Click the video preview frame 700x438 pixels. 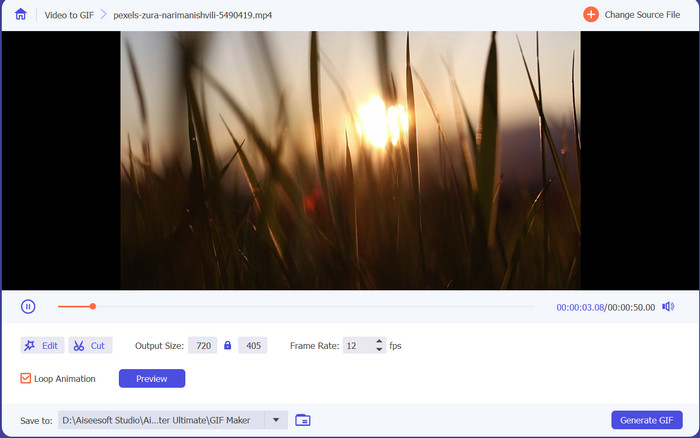click(350, 160)
